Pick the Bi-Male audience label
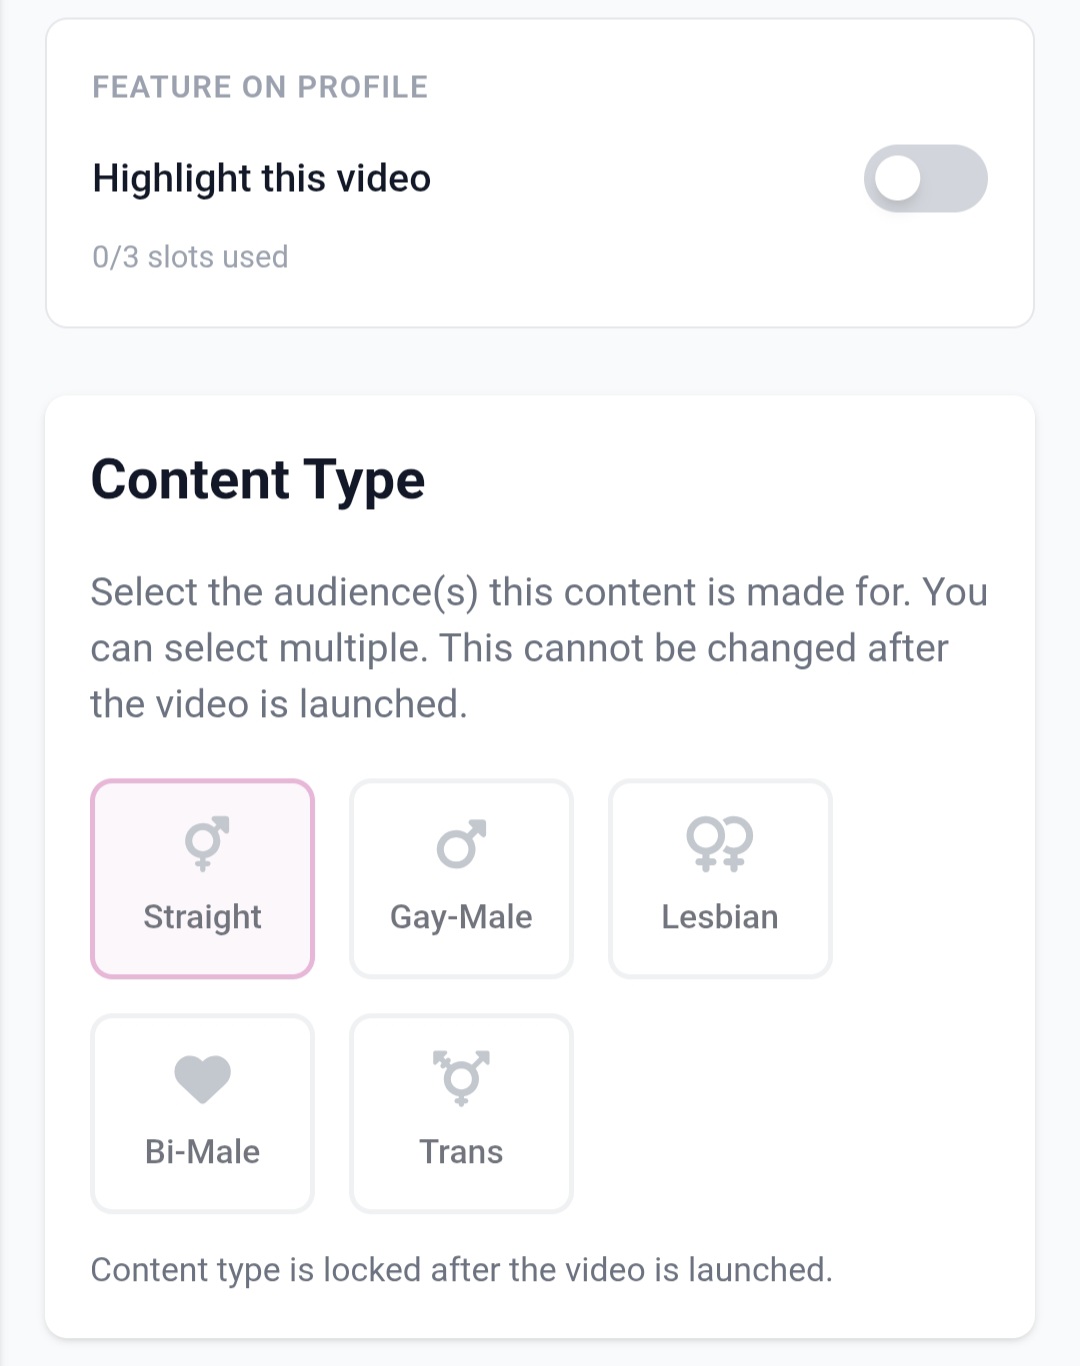1080x1366 pixels. coord(203,1152)
